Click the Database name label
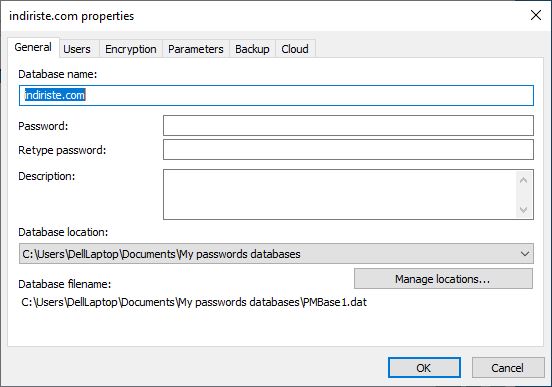552x387 pixels. (x=57, y=74)
